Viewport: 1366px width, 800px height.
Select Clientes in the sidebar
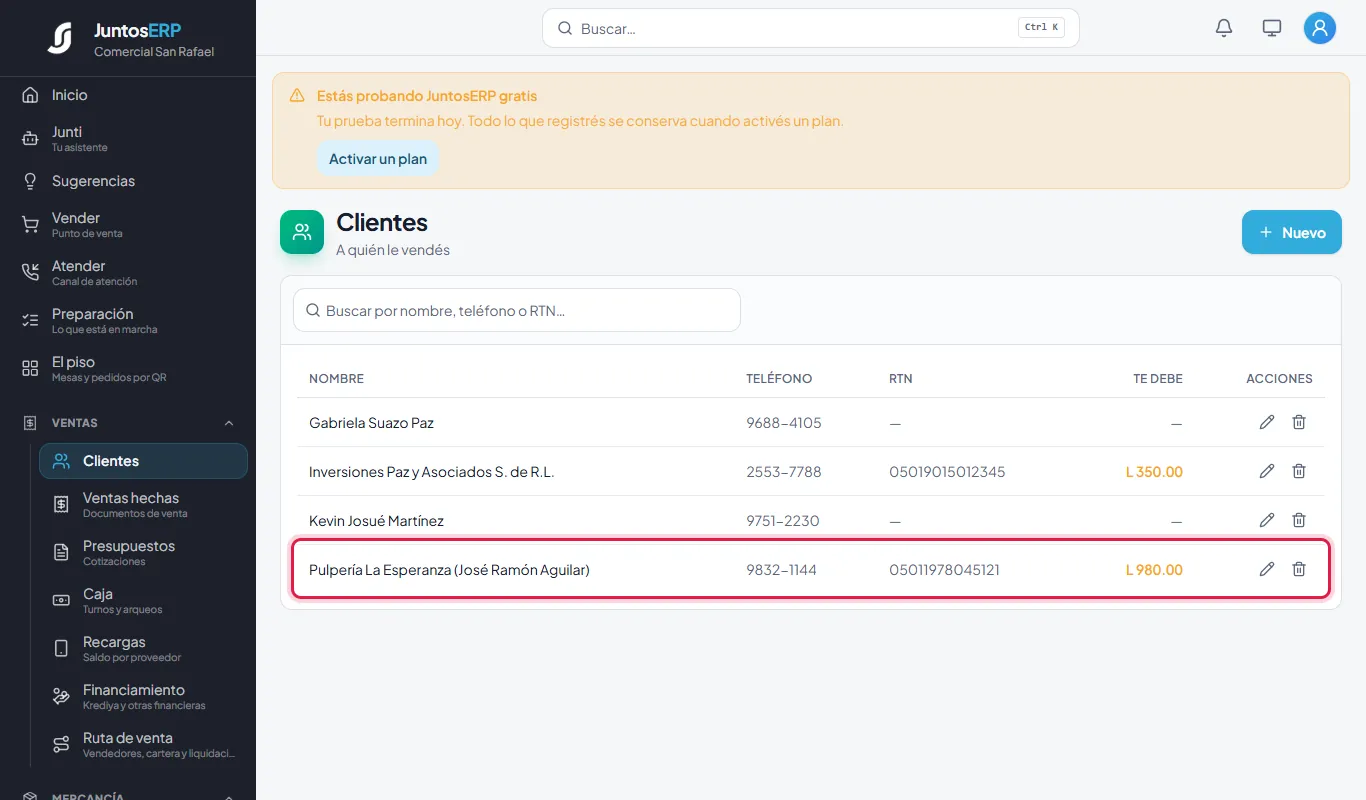point(143,461)
